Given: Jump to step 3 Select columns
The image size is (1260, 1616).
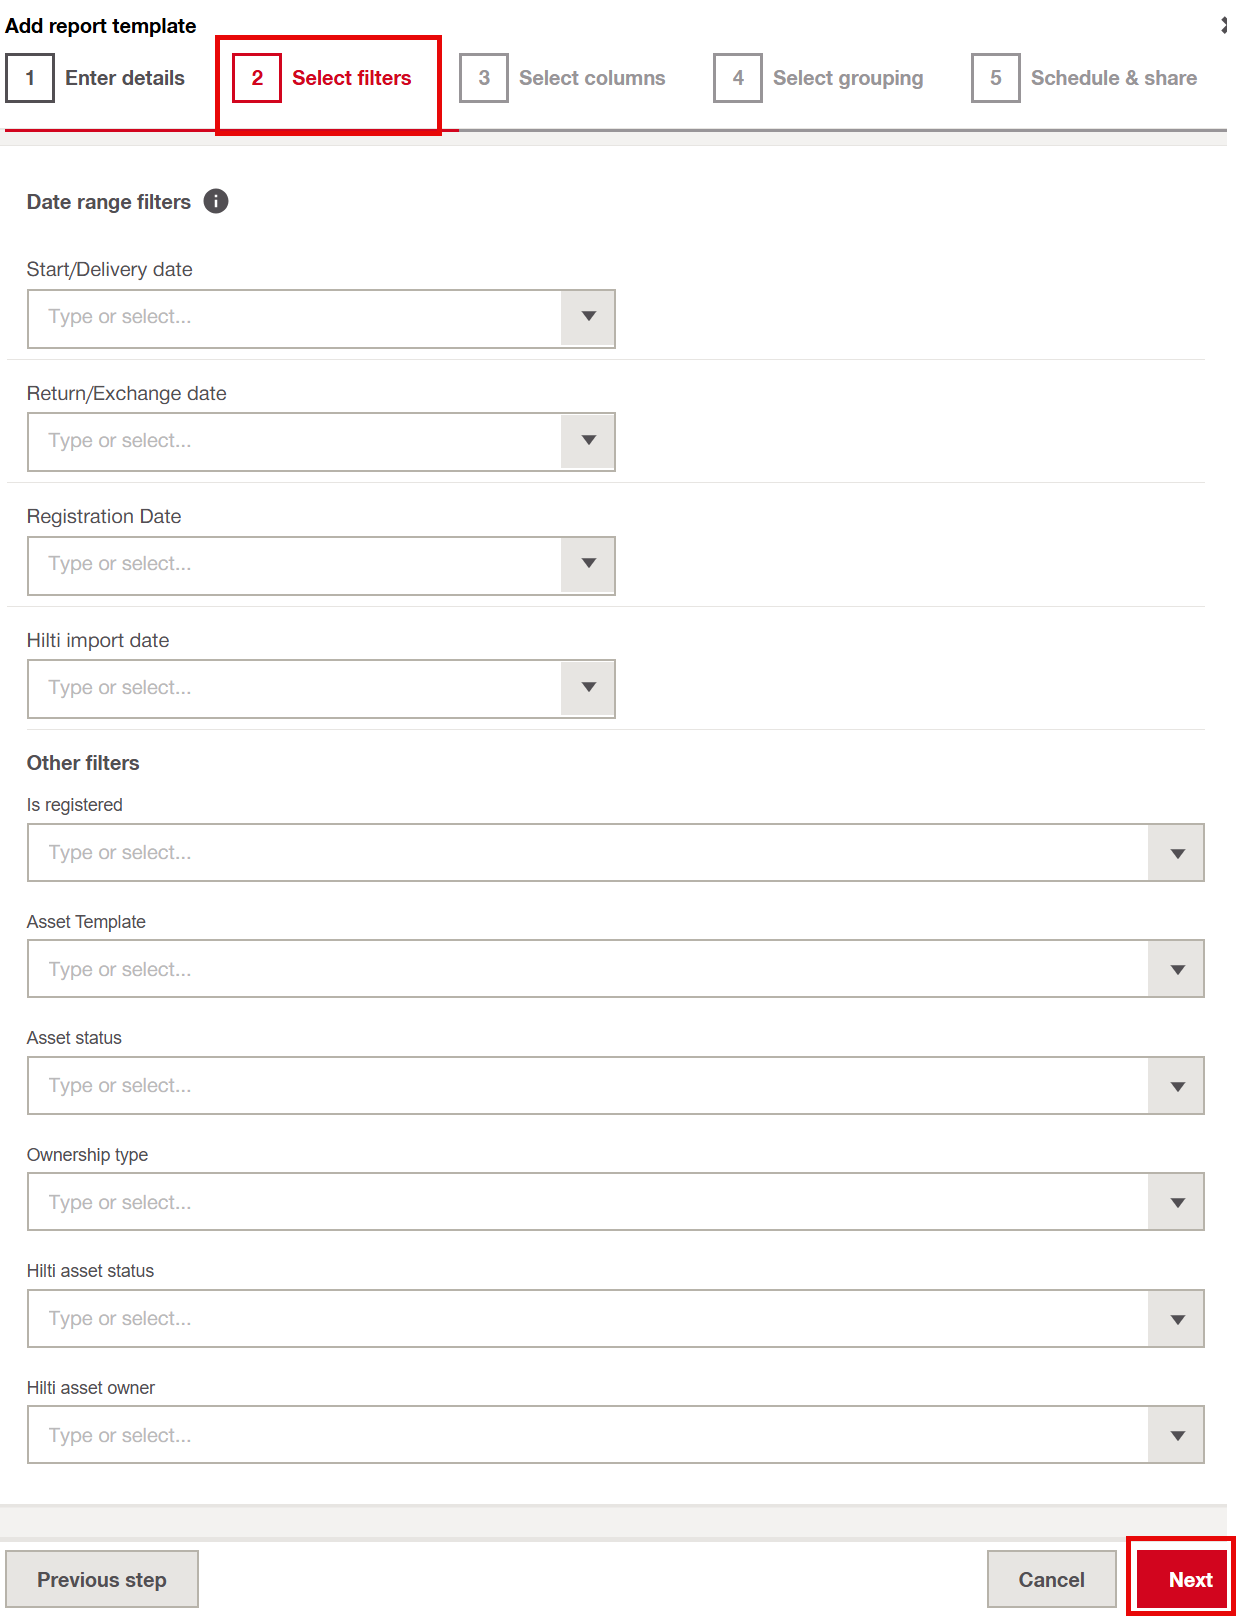Looking at the screenshot, I should click(564, 78).
